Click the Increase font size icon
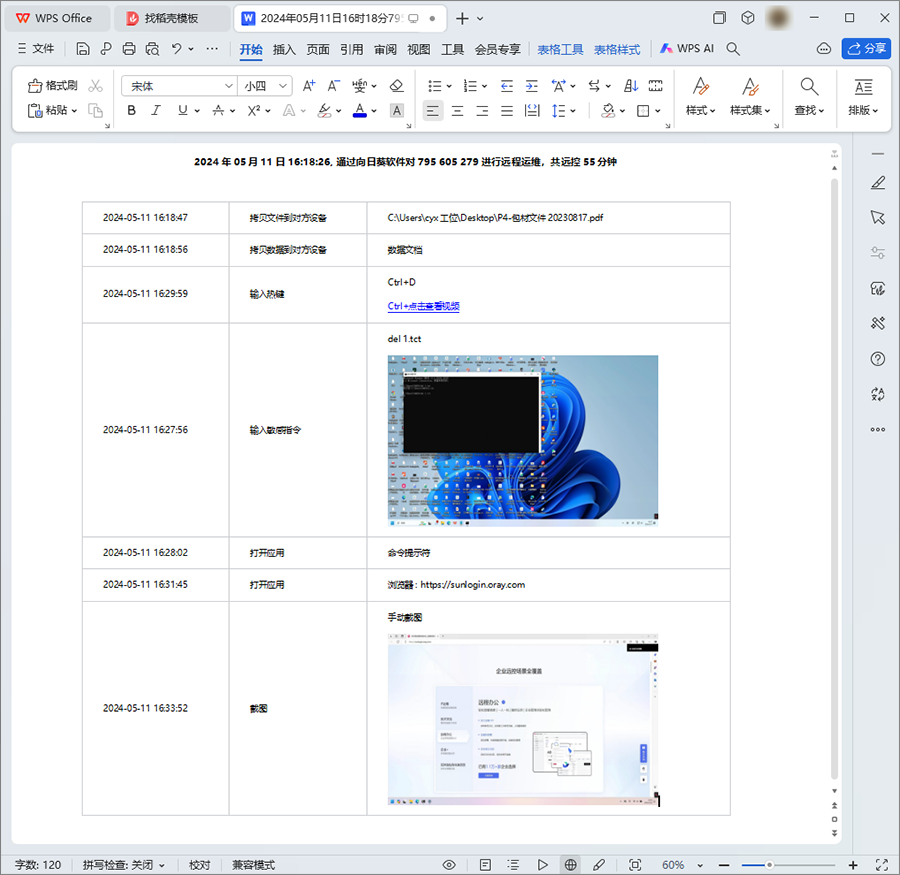Image resolution: width=900 pixels, height=875 pixels. click(x=309, y=86)
